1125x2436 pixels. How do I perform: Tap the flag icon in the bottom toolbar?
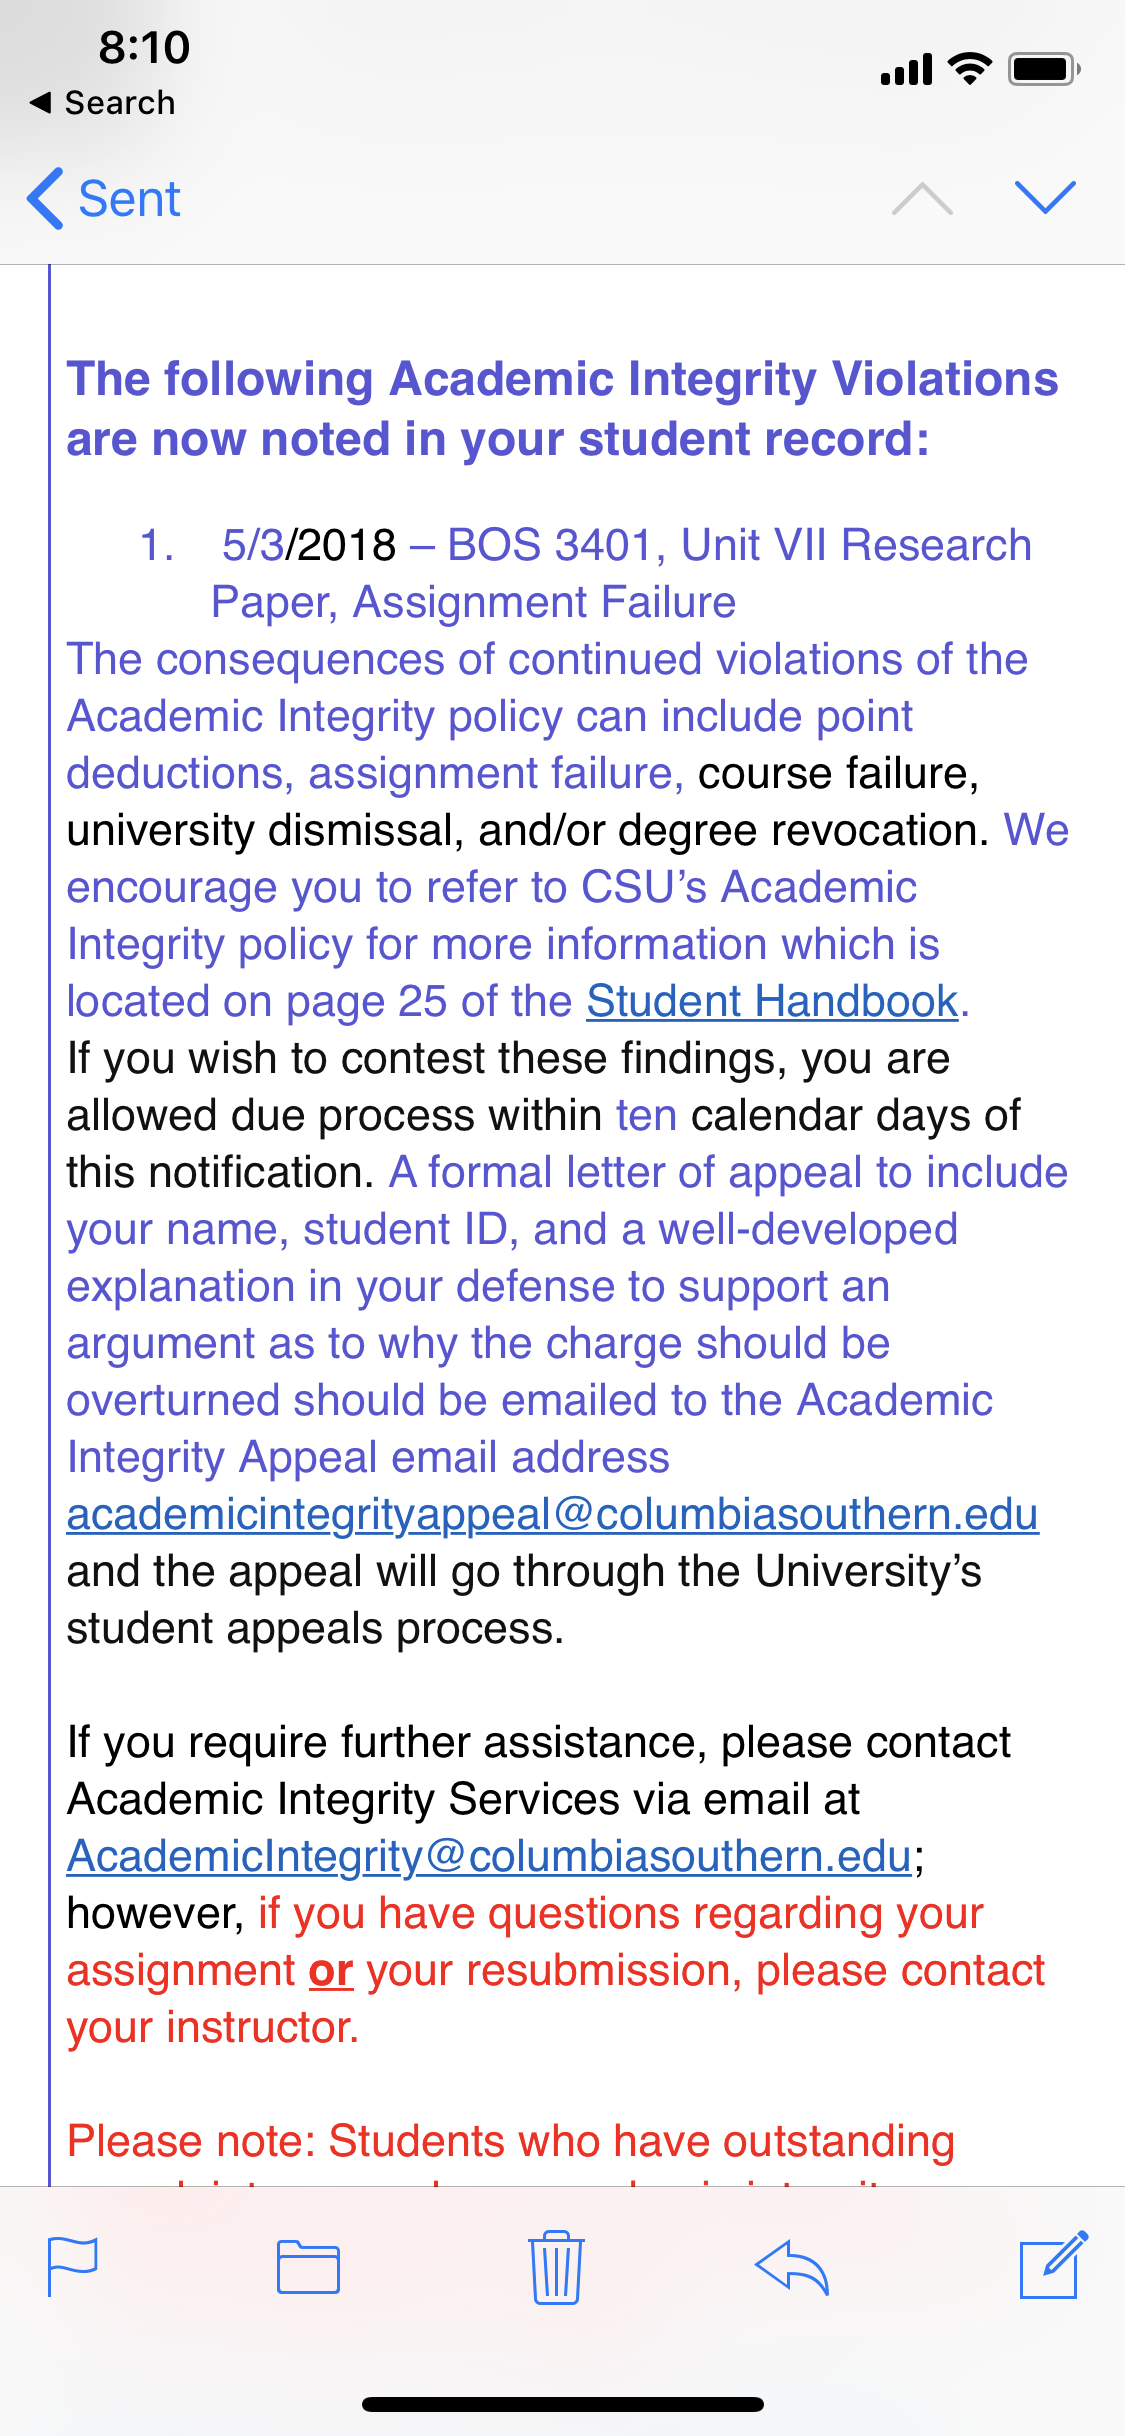tap(73, 2266)
